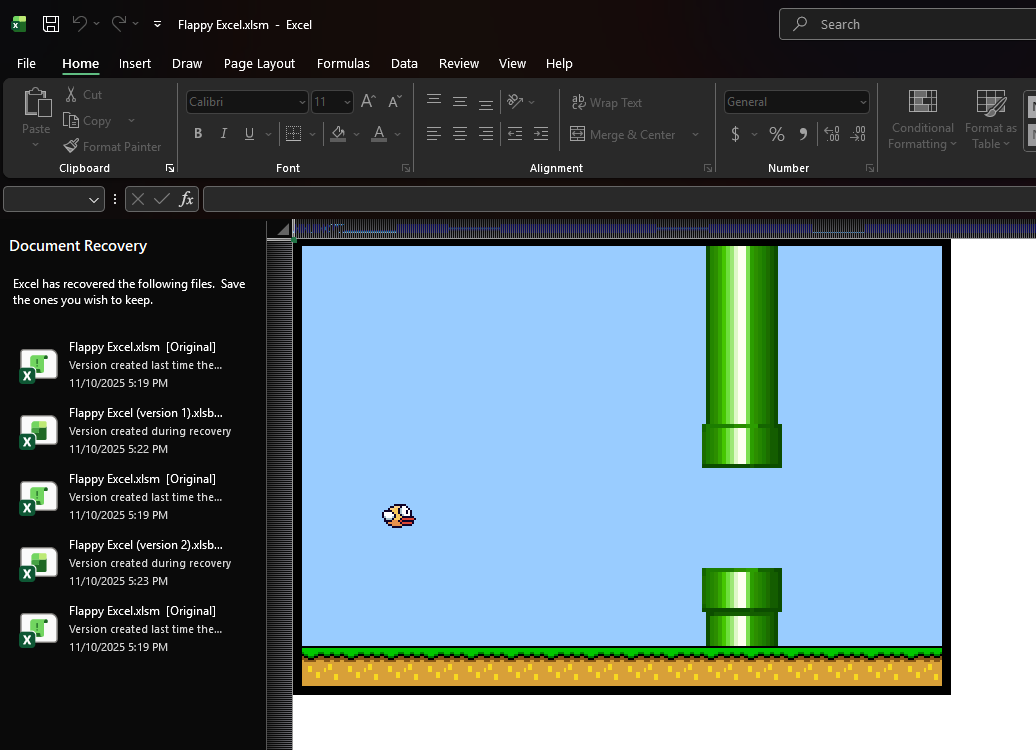Image resolution: width=1036 pixels, height=750 pixels.
Task: Open the Undo history dropdown arrow
Action: pyautogui.click(x=96, y=24)
